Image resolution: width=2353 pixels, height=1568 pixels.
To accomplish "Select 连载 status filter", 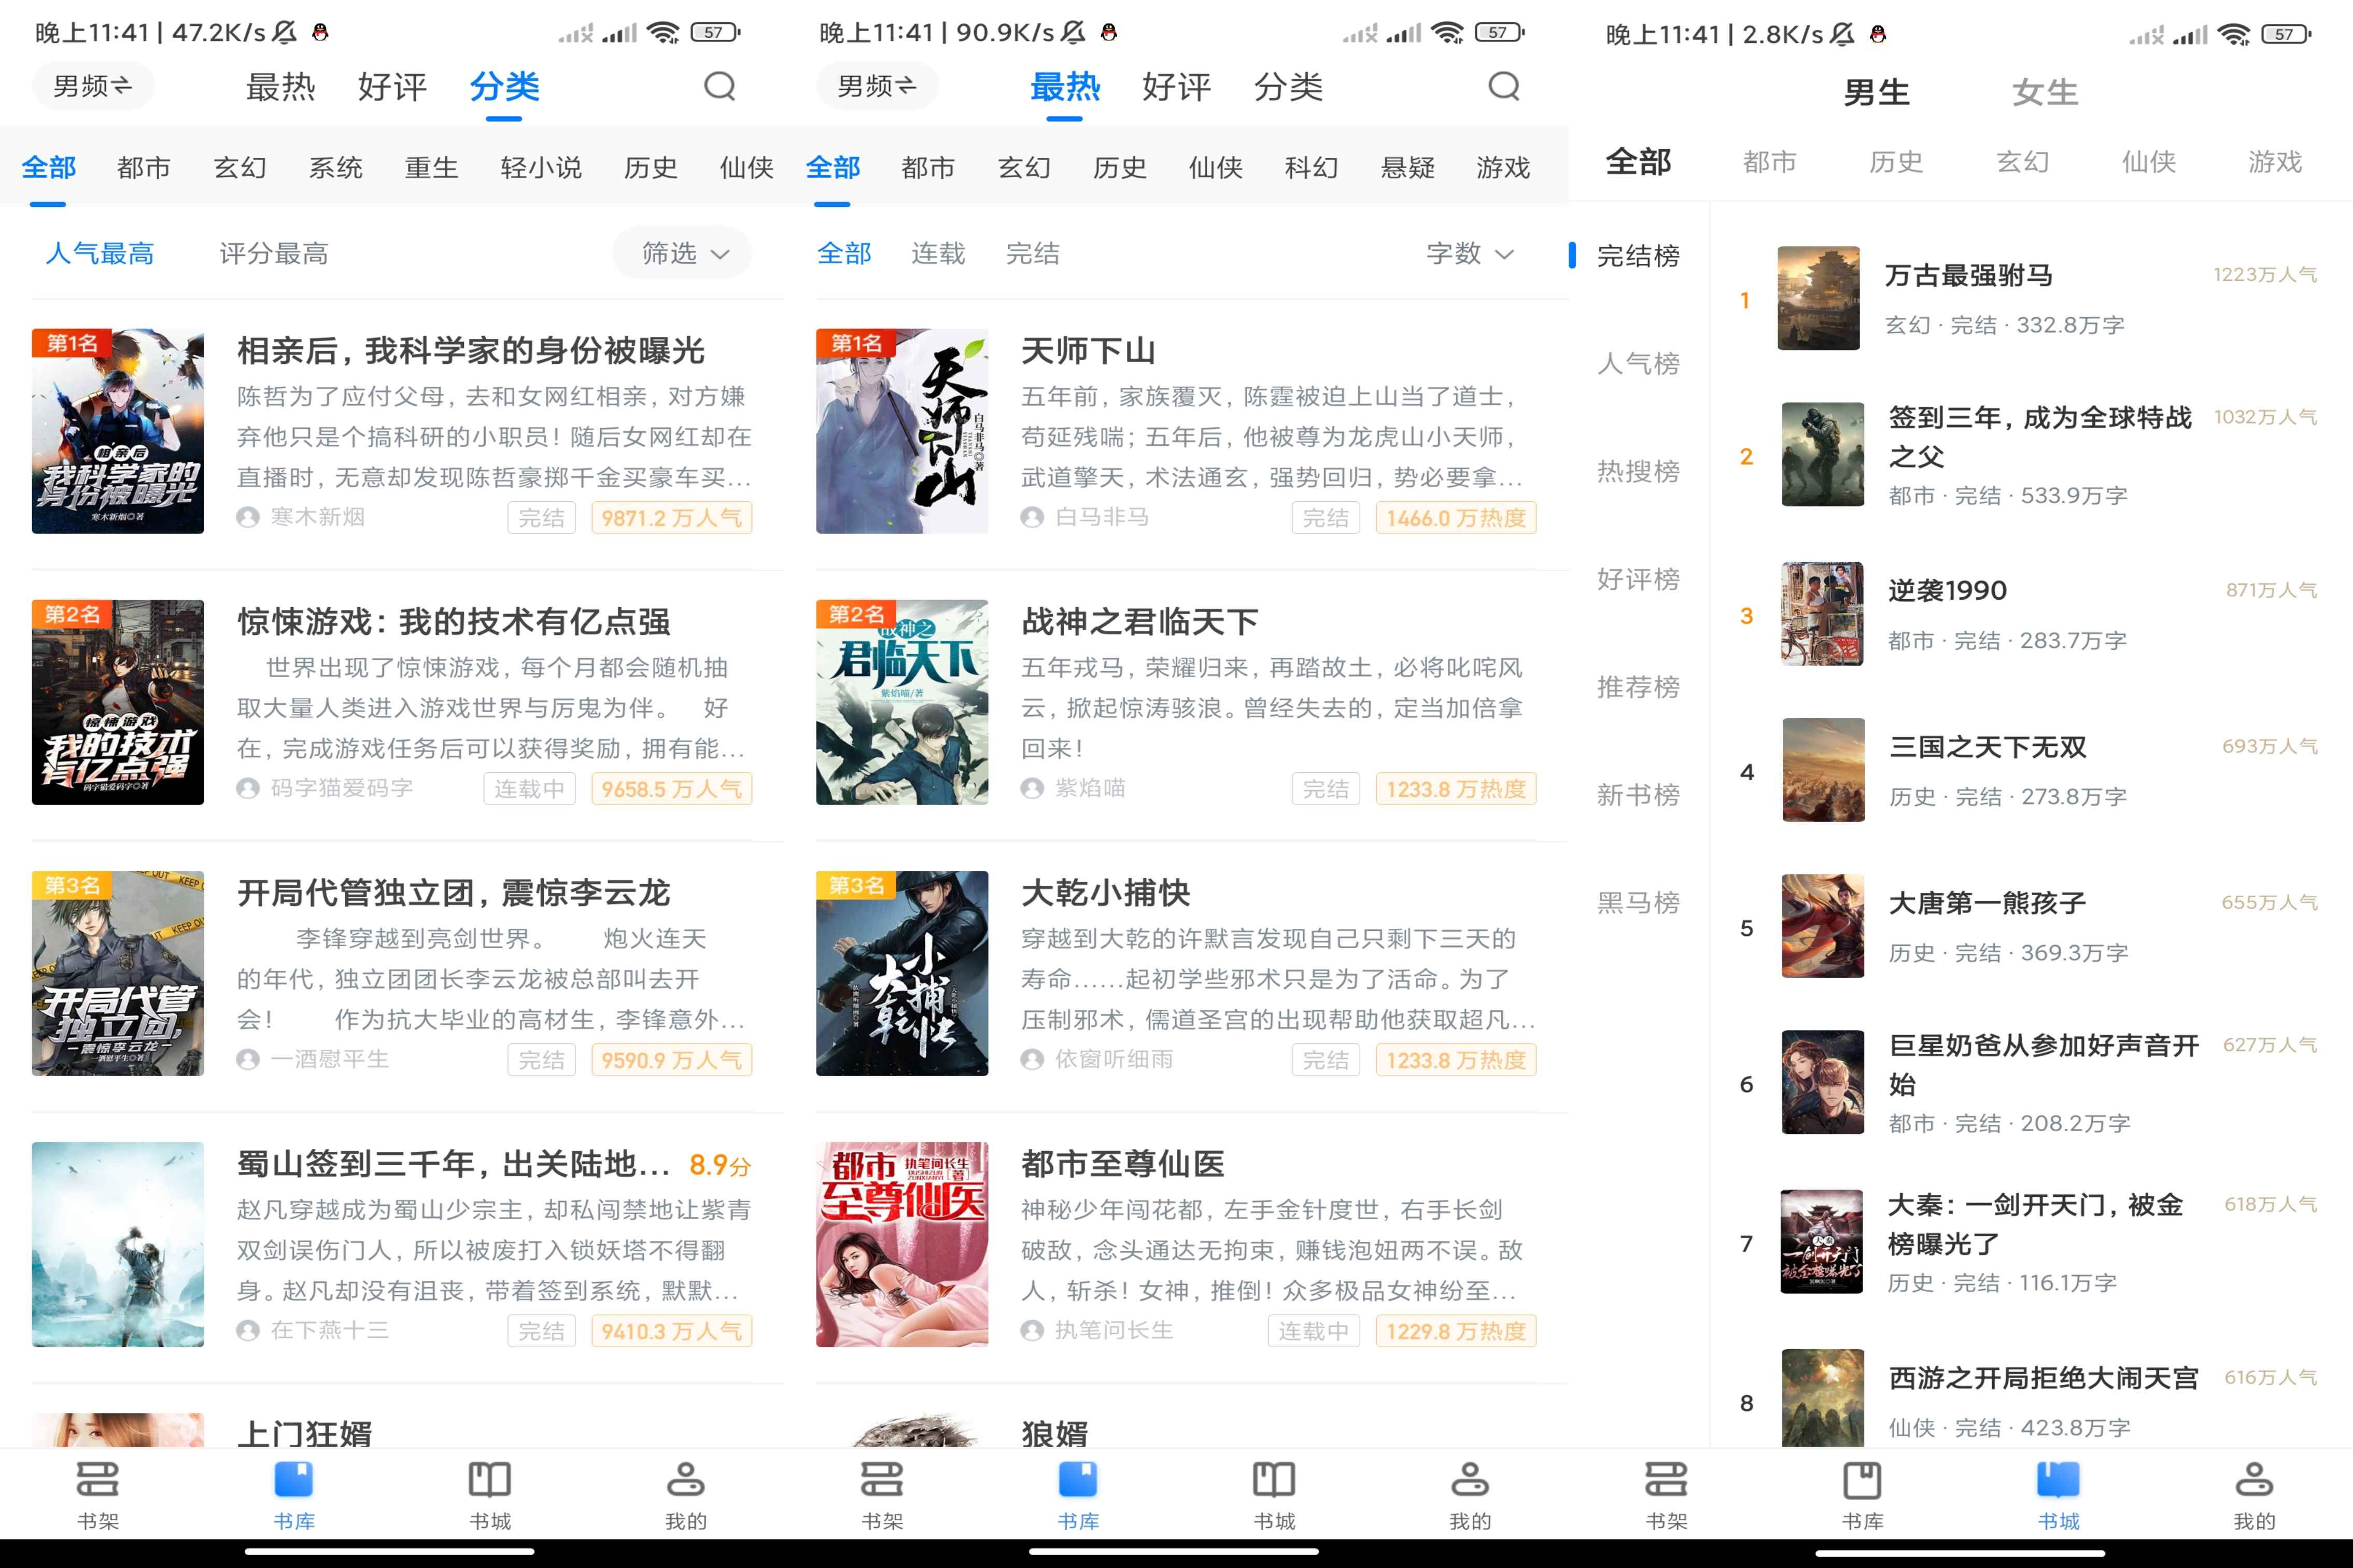I will (938, 253).
